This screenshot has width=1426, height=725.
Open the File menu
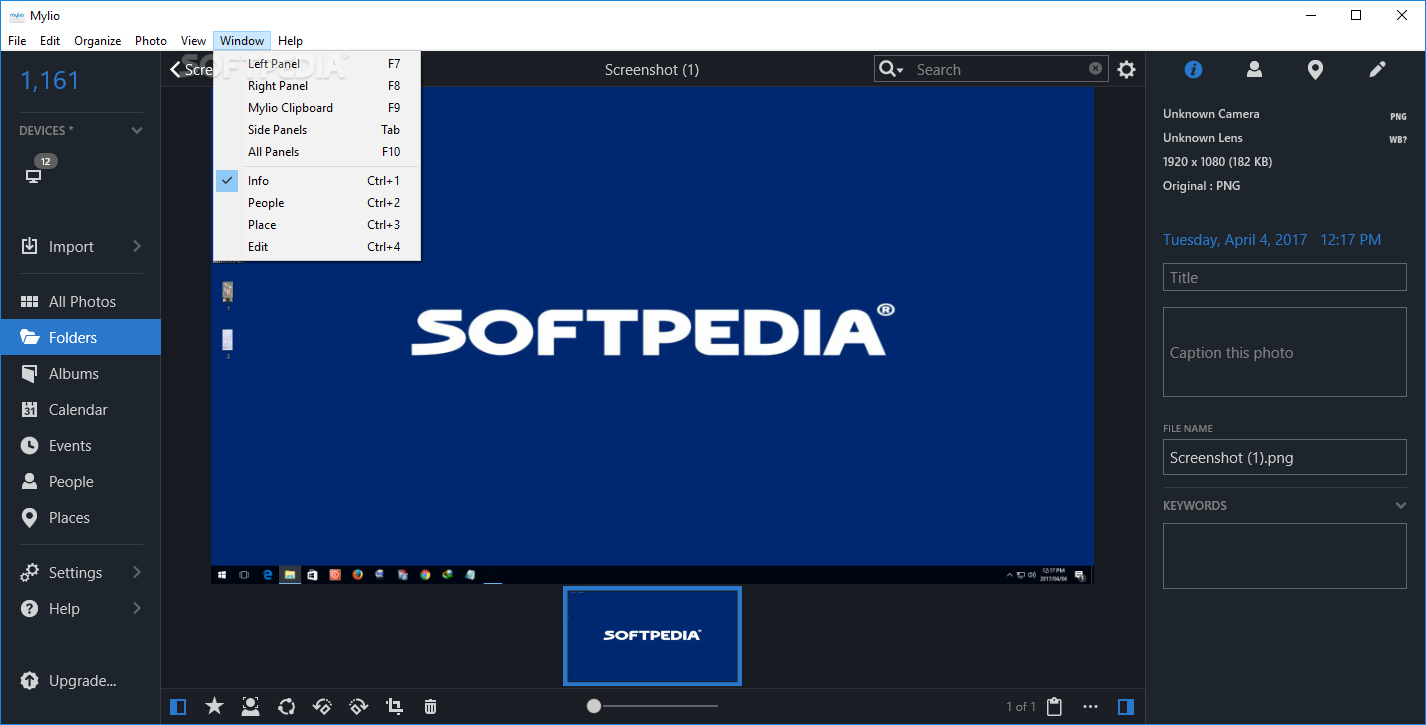coord(17,41)
